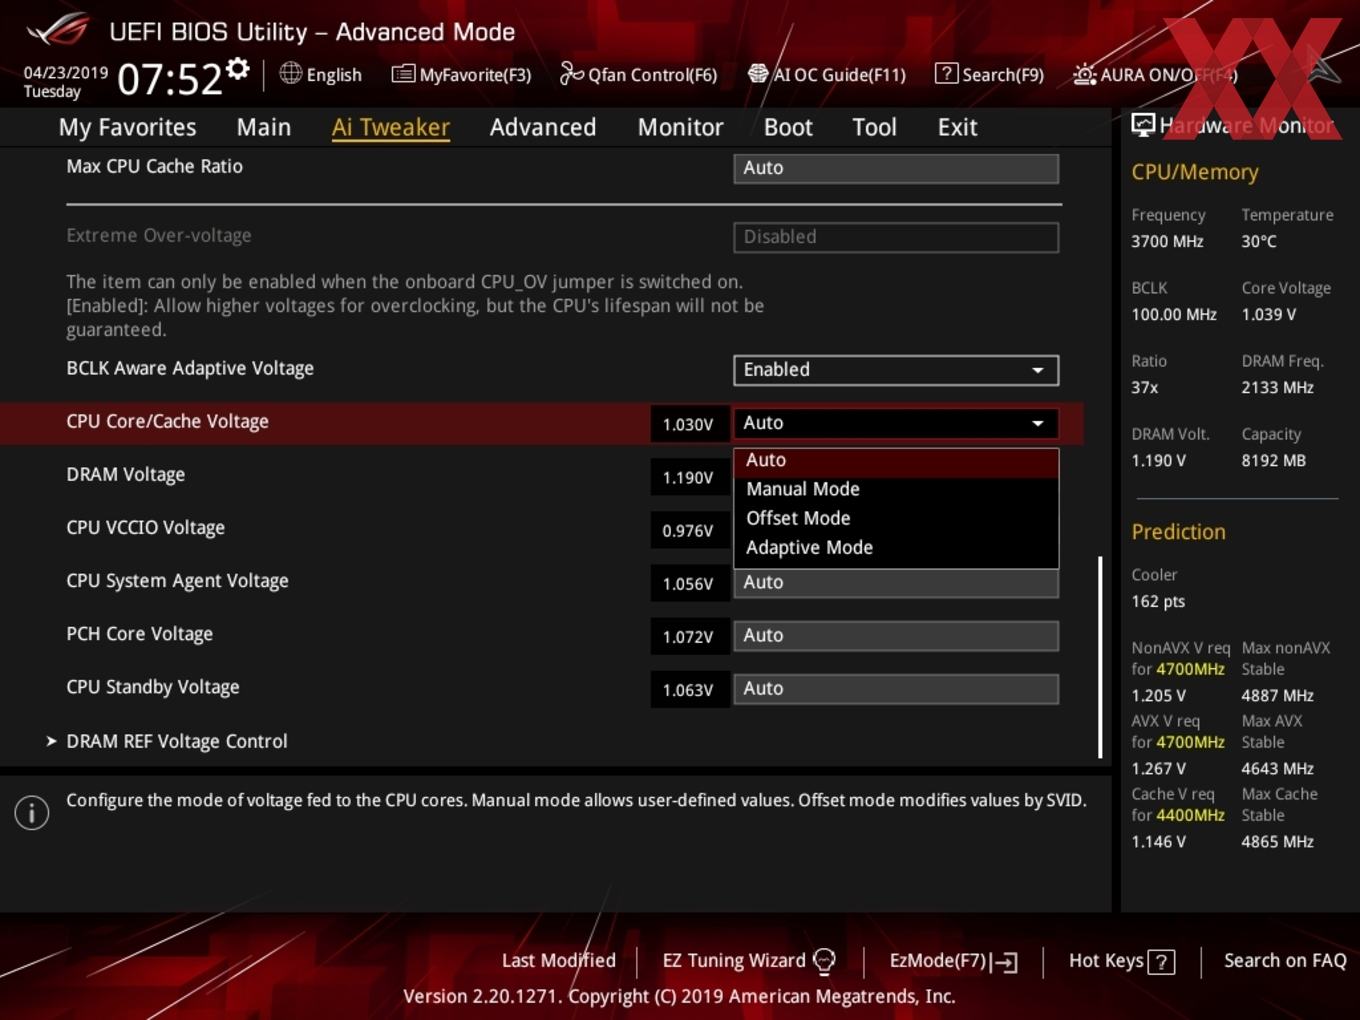Click the disabled Extreme Over-voltage field
Viewport: 1360px width, 1020px height.
tap(896, 237)
